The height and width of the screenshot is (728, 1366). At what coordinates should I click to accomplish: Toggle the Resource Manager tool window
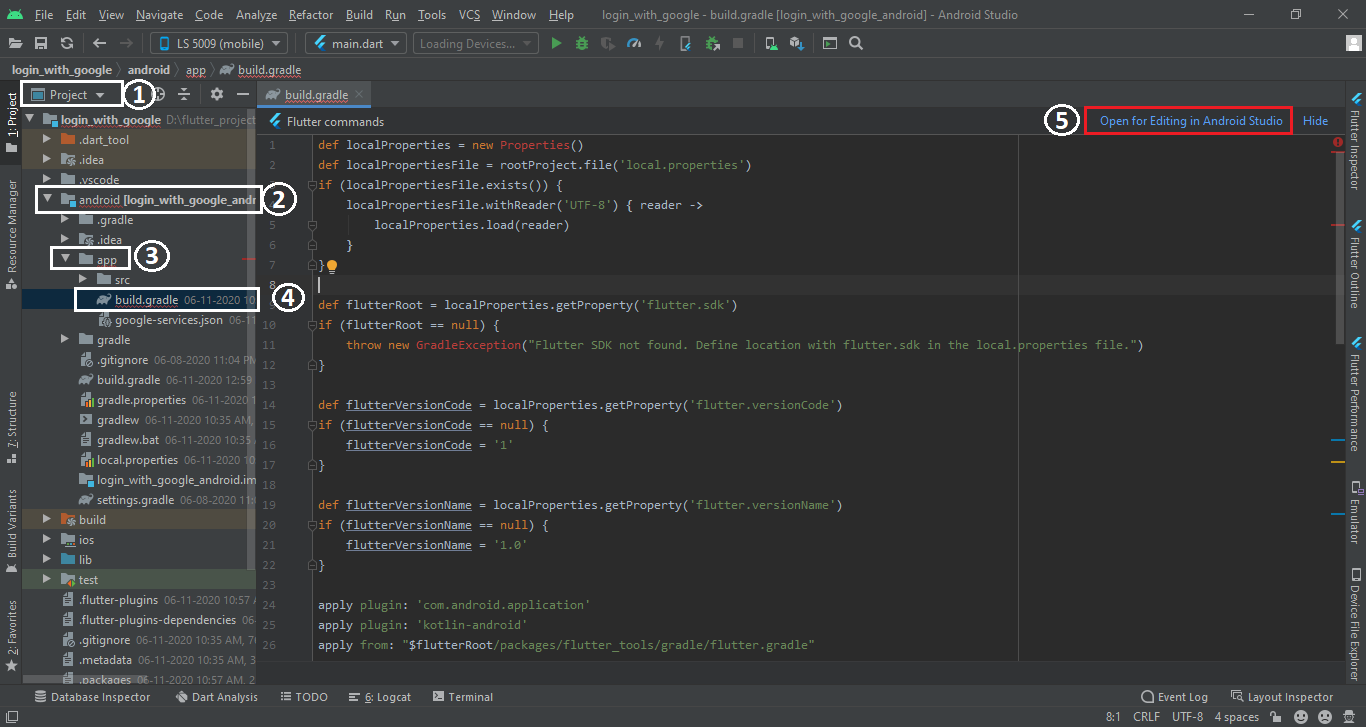pyautogui.click(x=12, y=234)
